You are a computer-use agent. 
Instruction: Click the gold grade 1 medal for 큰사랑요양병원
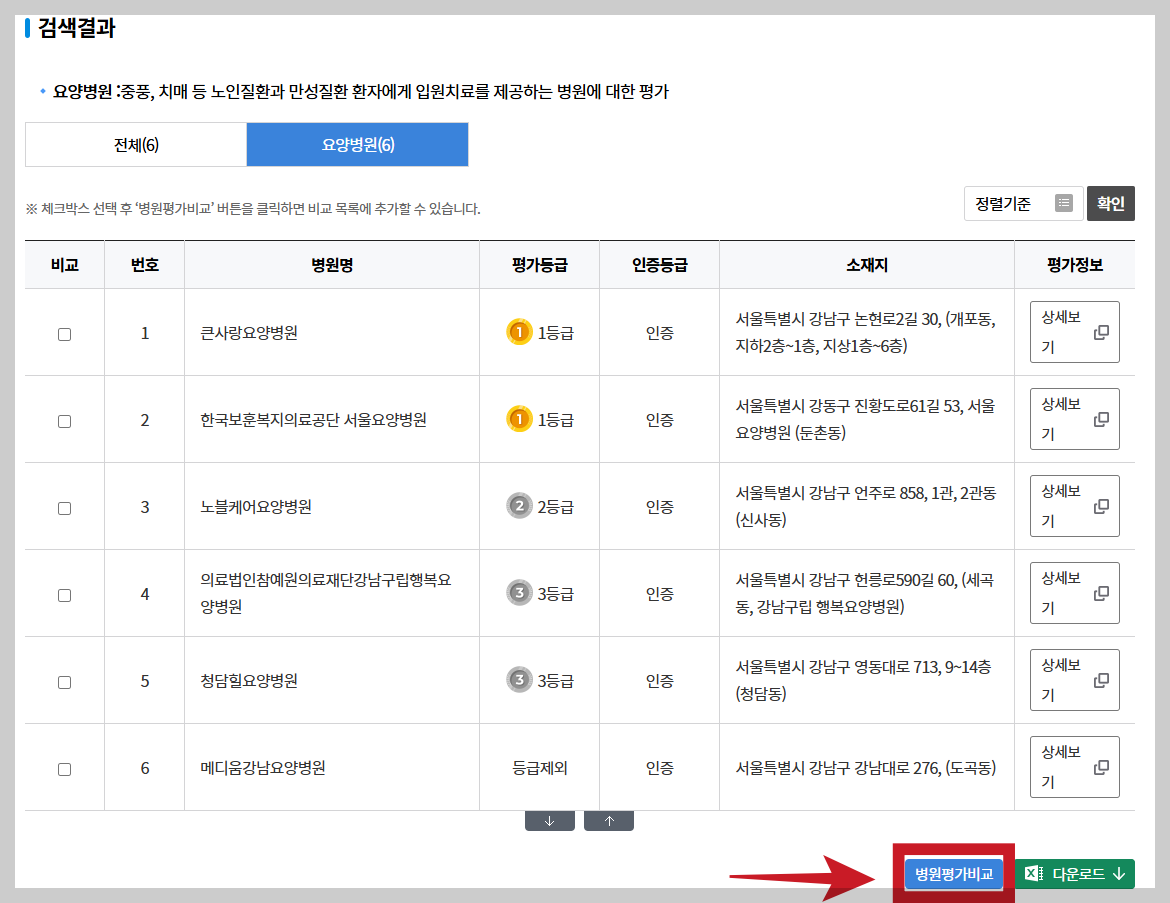(x=519, y=332)
